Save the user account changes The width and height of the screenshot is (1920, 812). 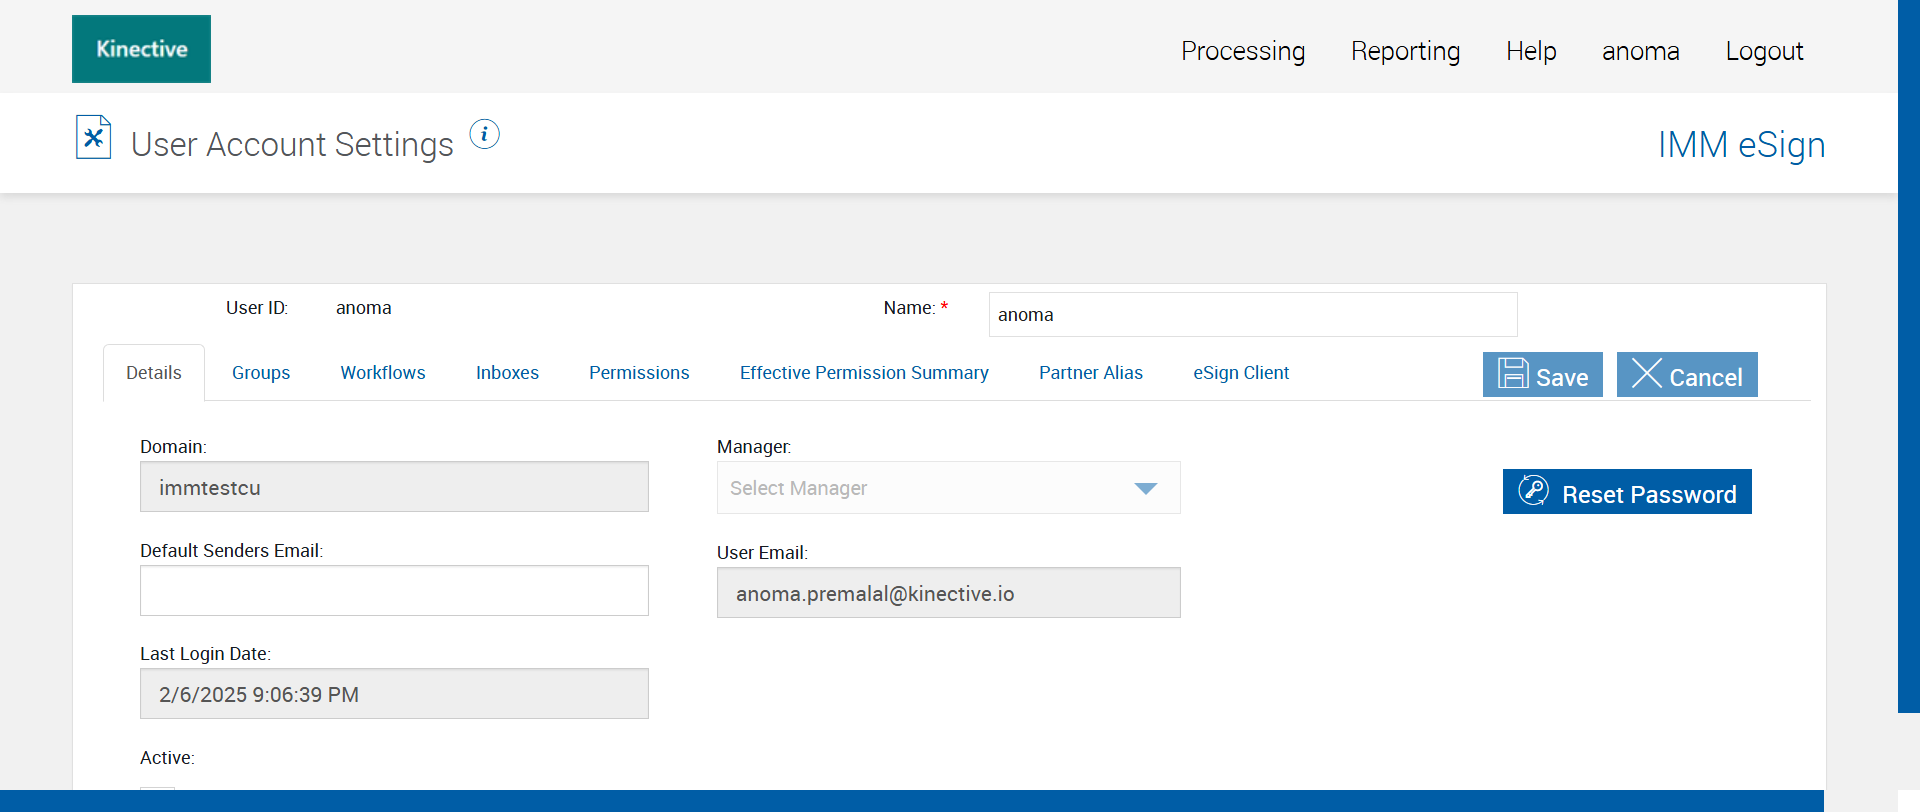pyautogui.click(x=1542, y=375)
